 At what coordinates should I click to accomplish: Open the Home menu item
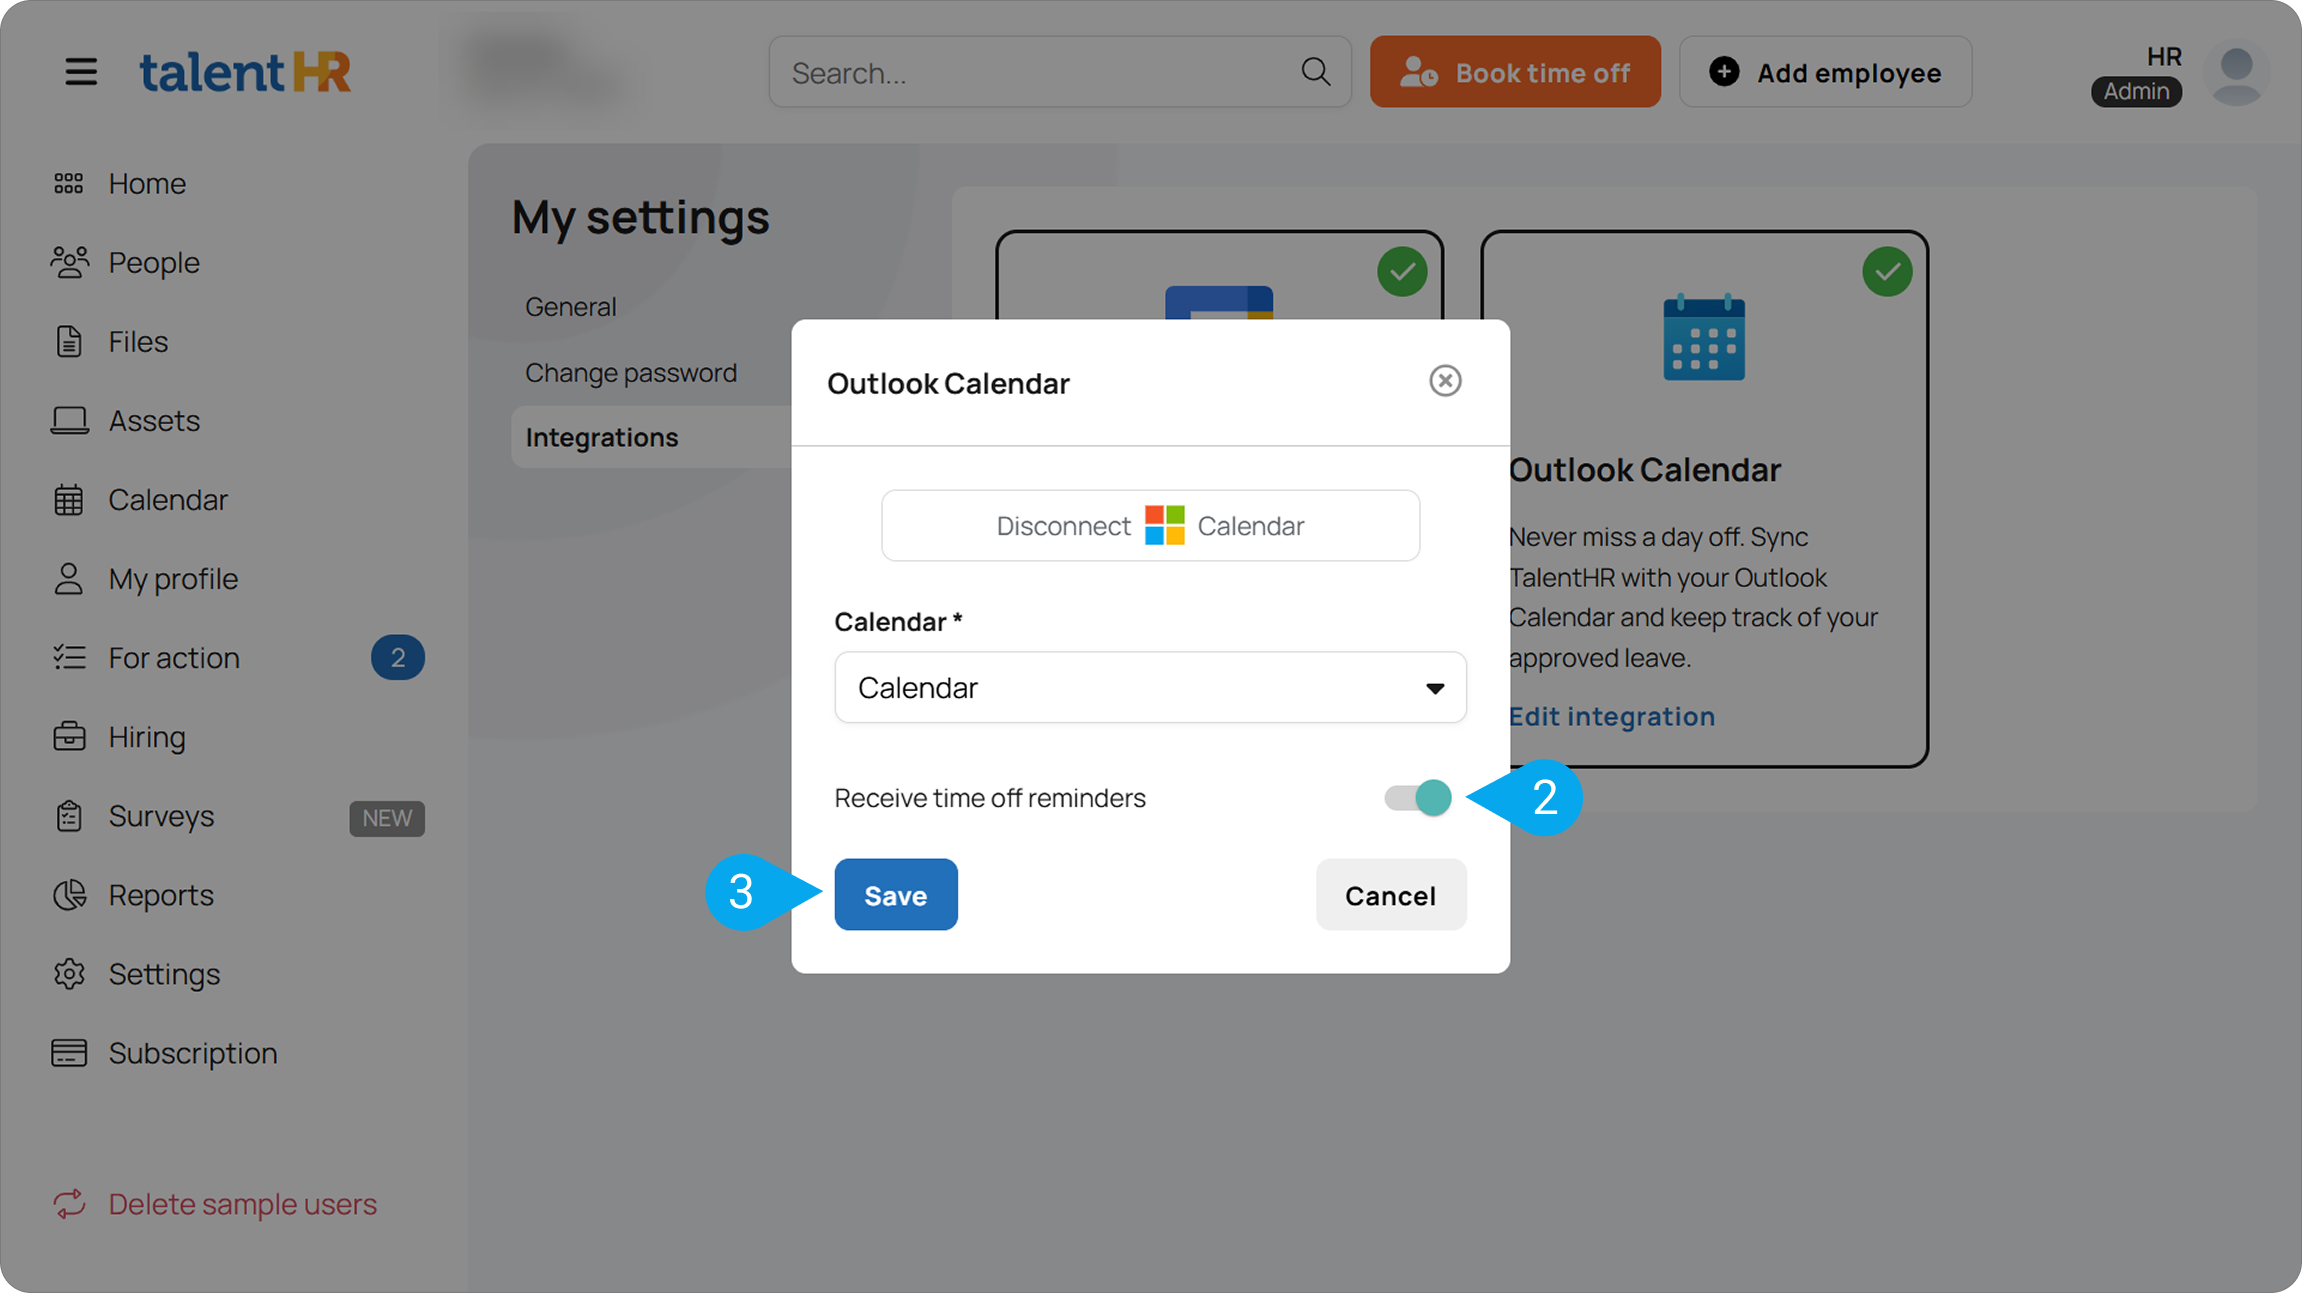[147, 183]
